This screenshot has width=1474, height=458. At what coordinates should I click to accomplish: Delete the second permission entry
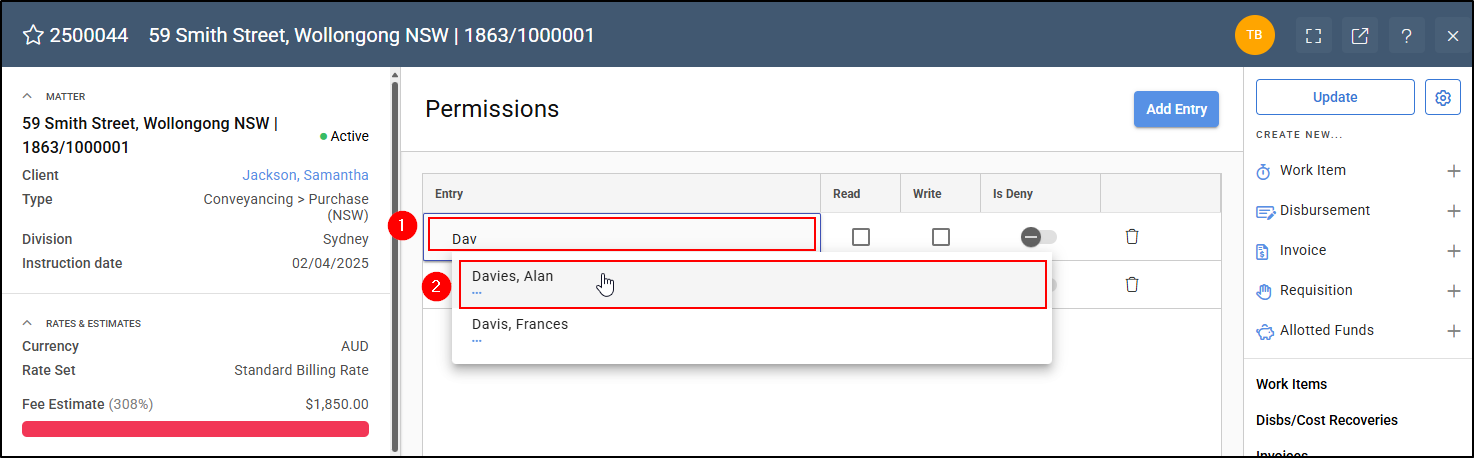click(1132, 285)
